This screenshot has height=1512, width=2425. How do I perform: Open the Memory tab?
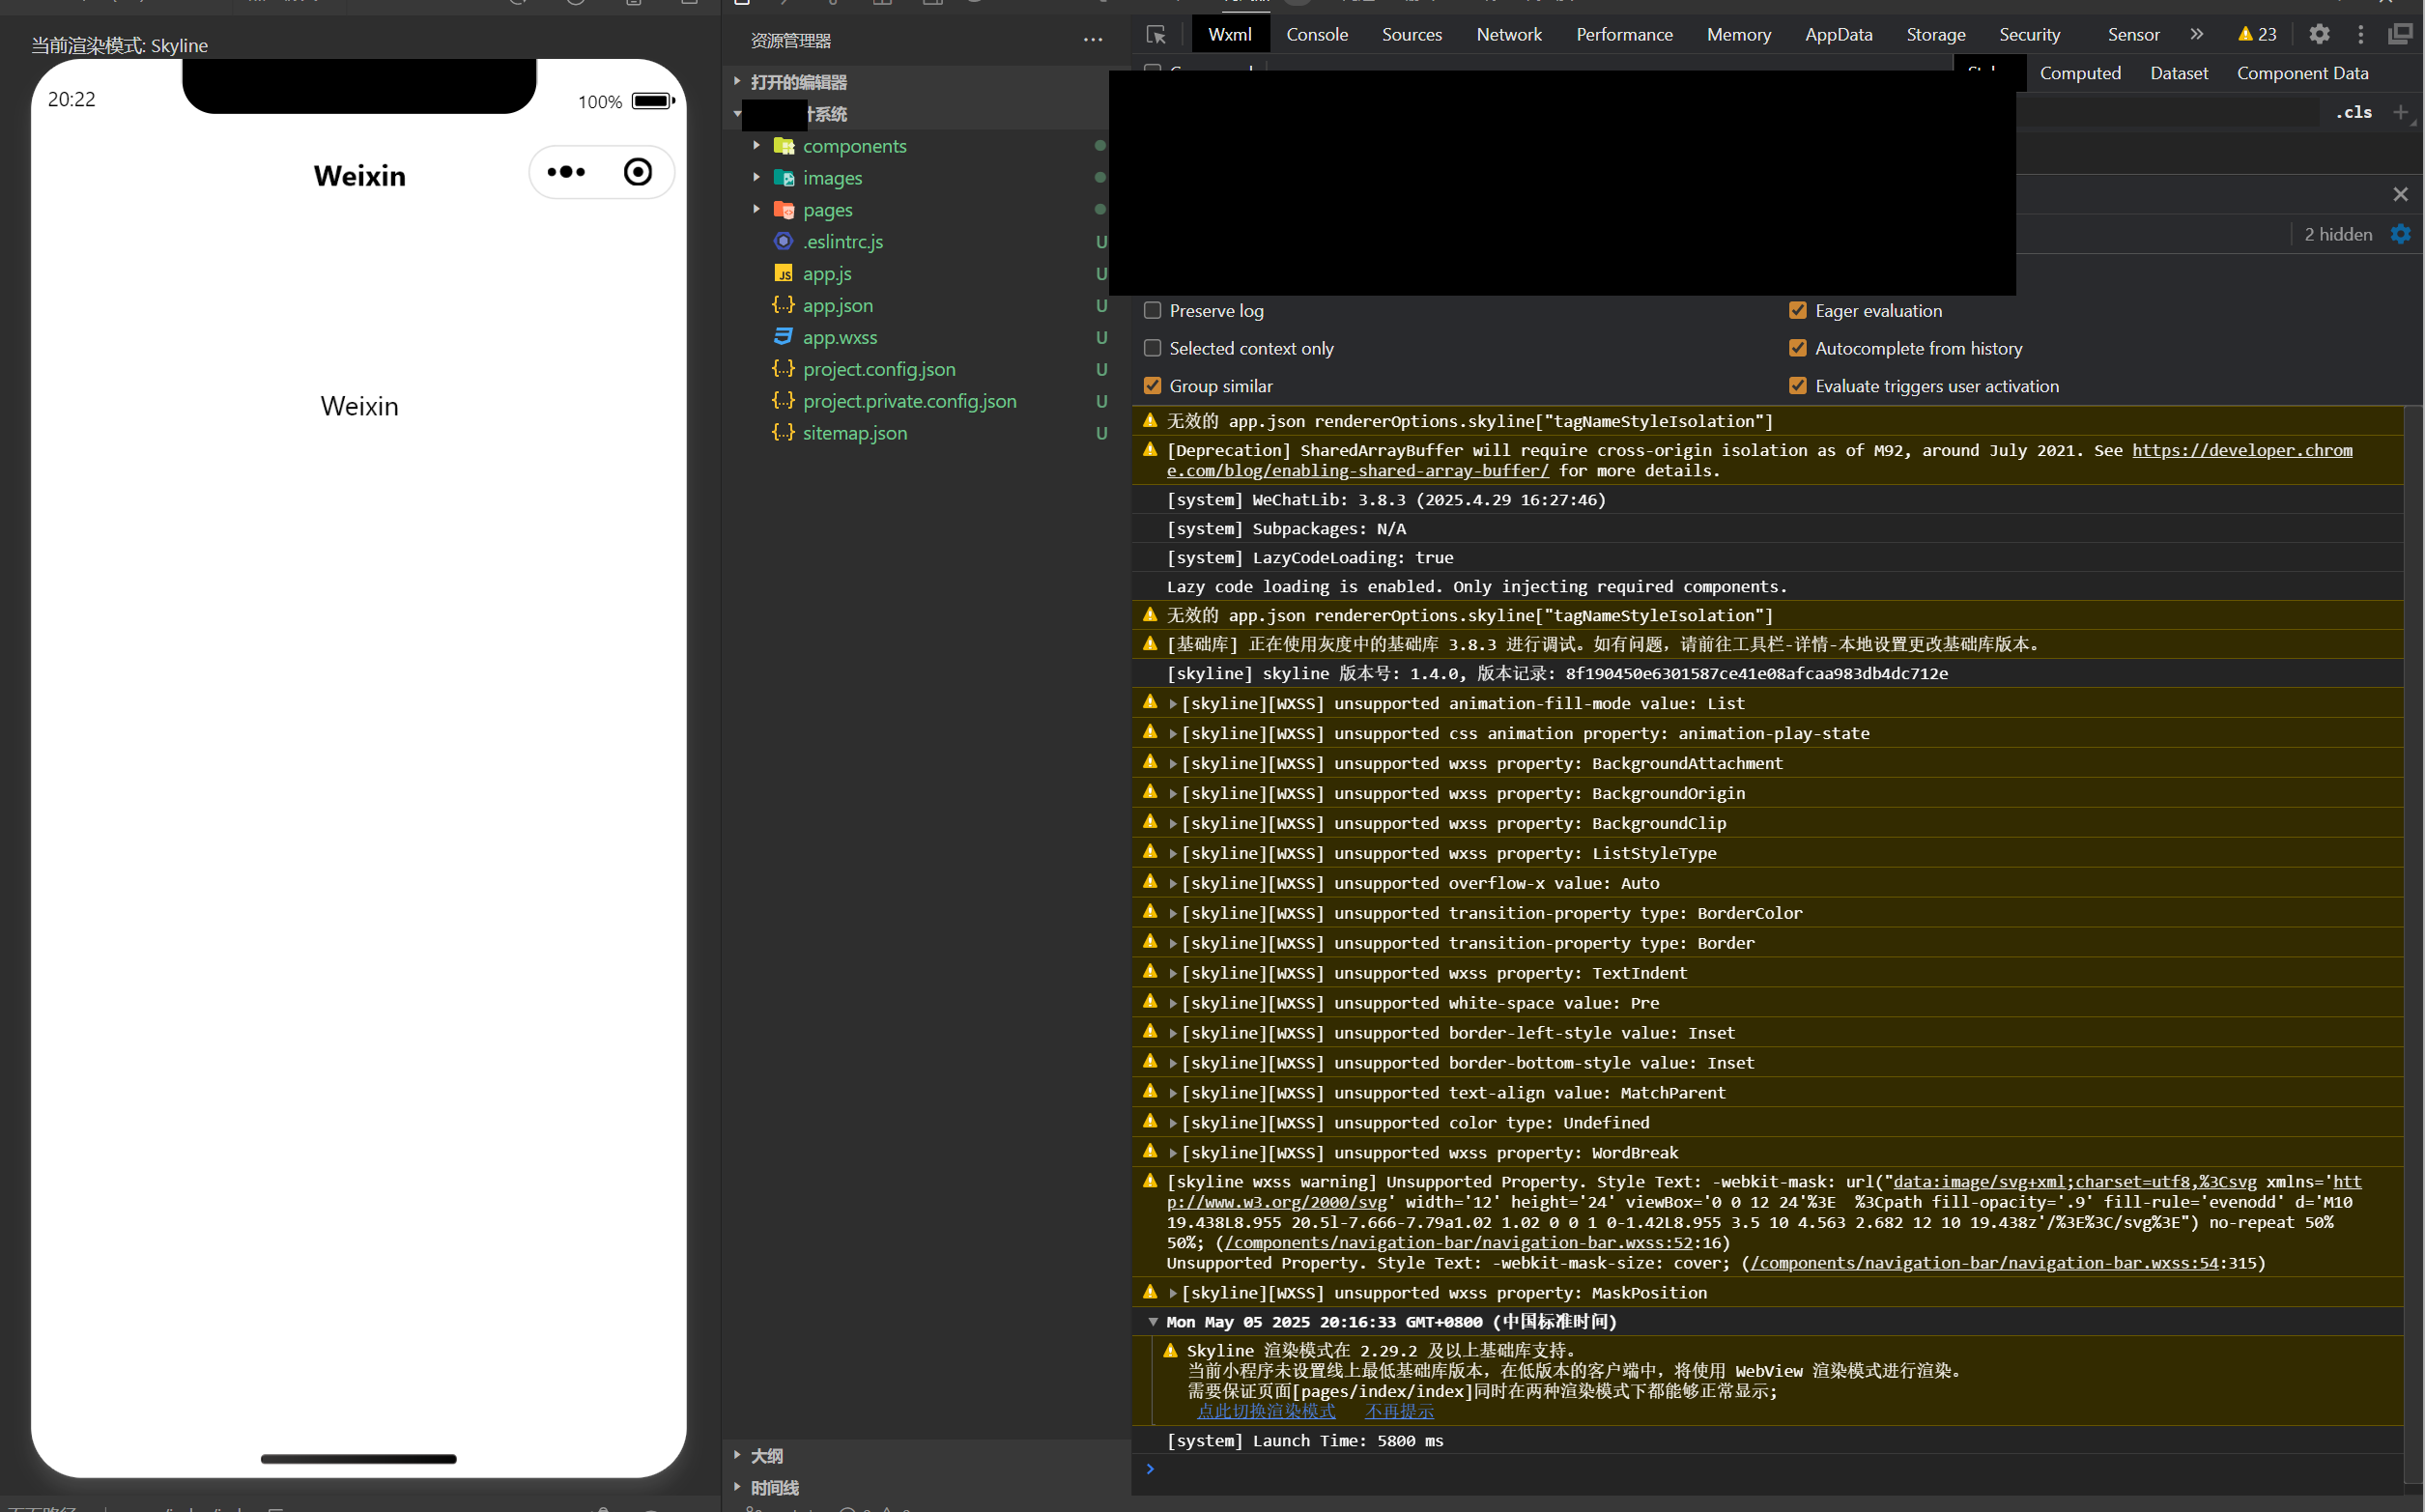[x=1738, y=34]
